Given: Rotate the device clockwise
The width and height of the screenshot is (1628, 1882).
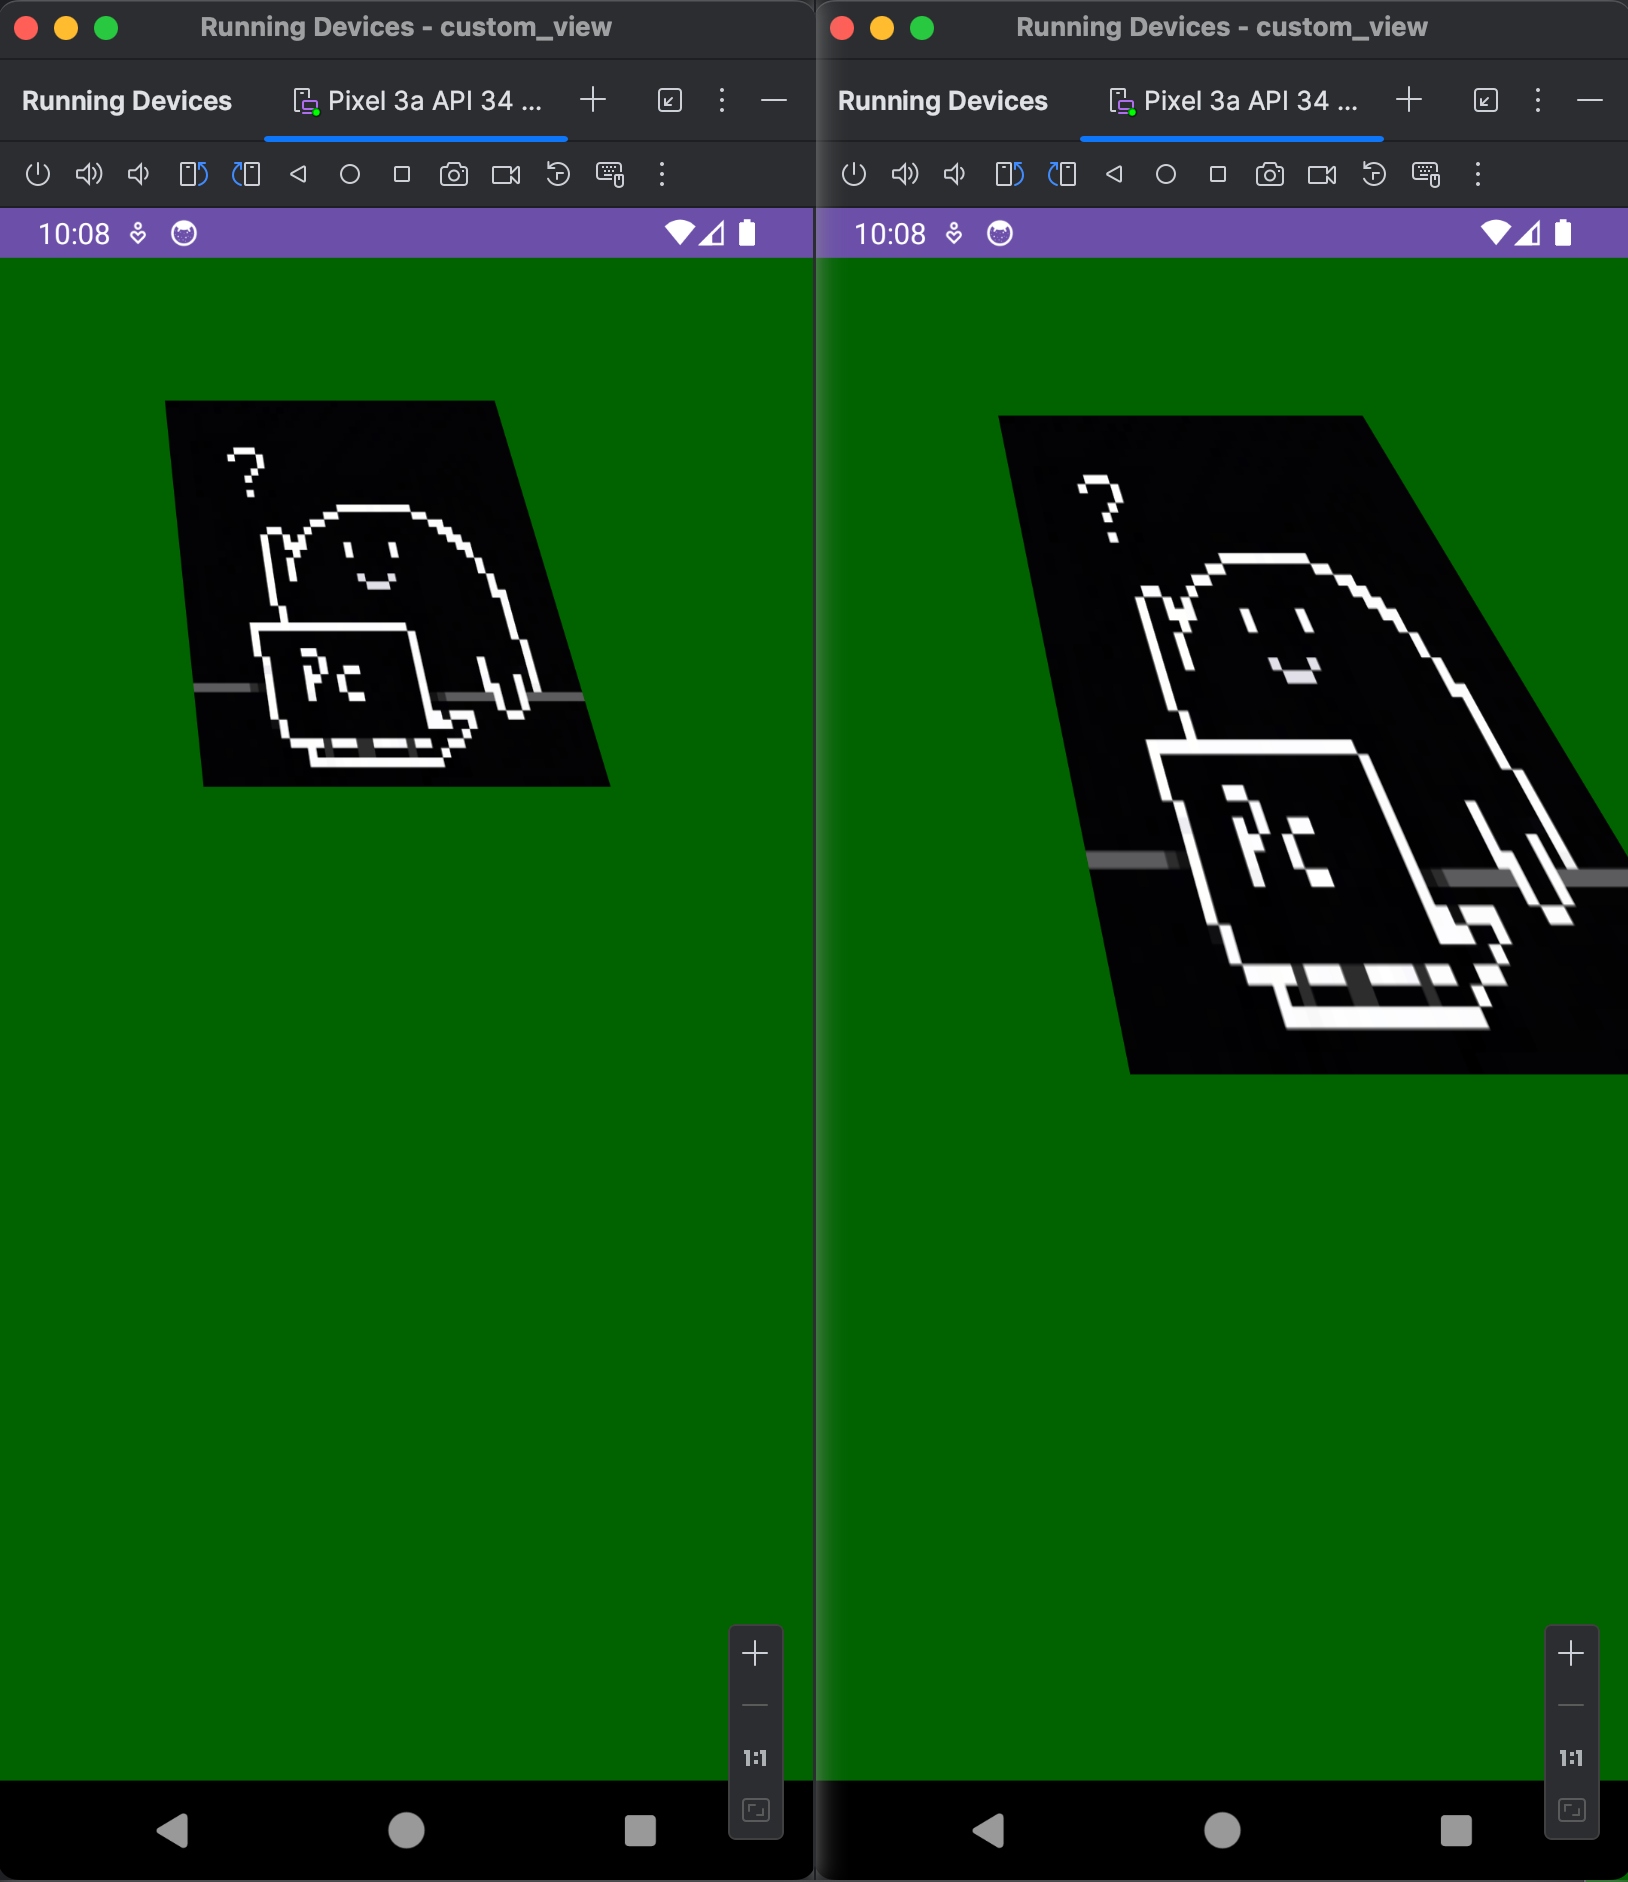Looking at the screenshot, I should 246,174.
